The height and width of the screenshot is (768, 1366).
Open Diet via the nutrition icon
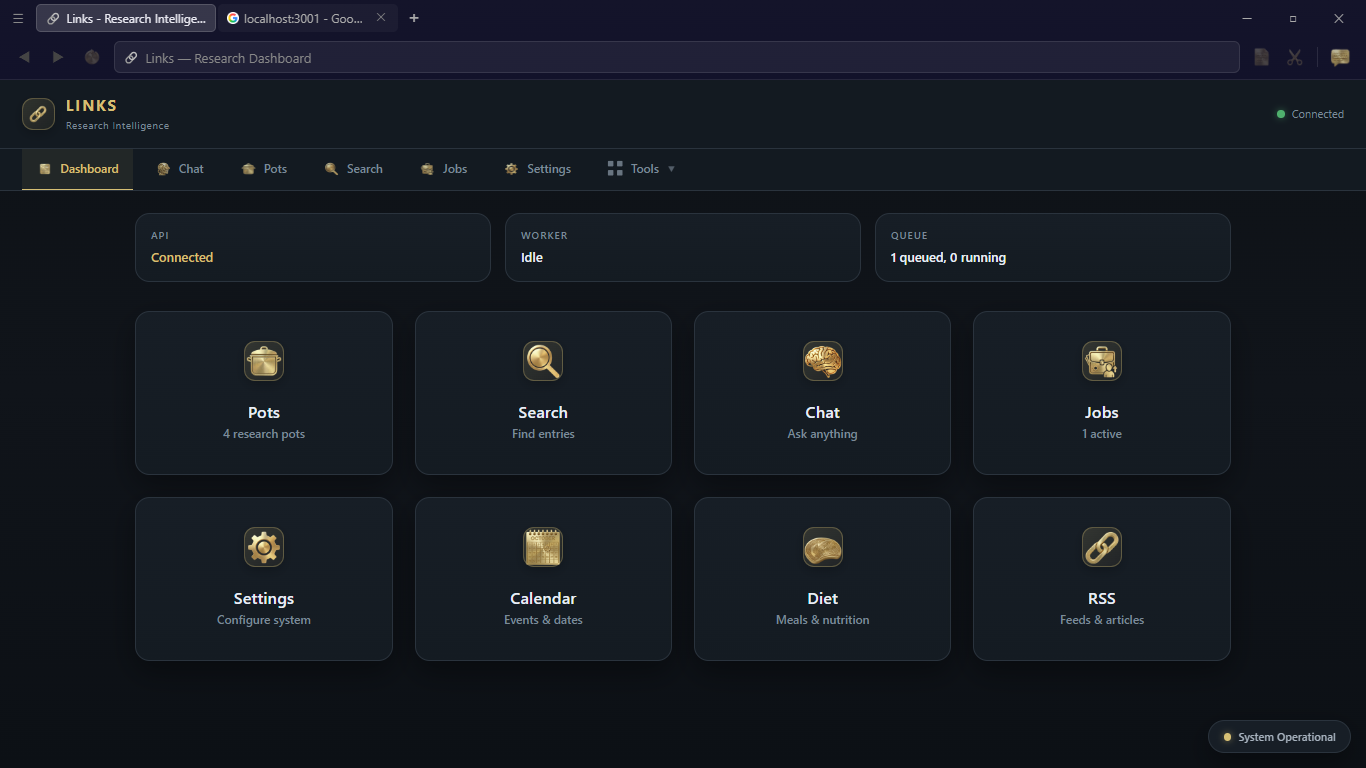pyautogui.click(x=822, y=547)
